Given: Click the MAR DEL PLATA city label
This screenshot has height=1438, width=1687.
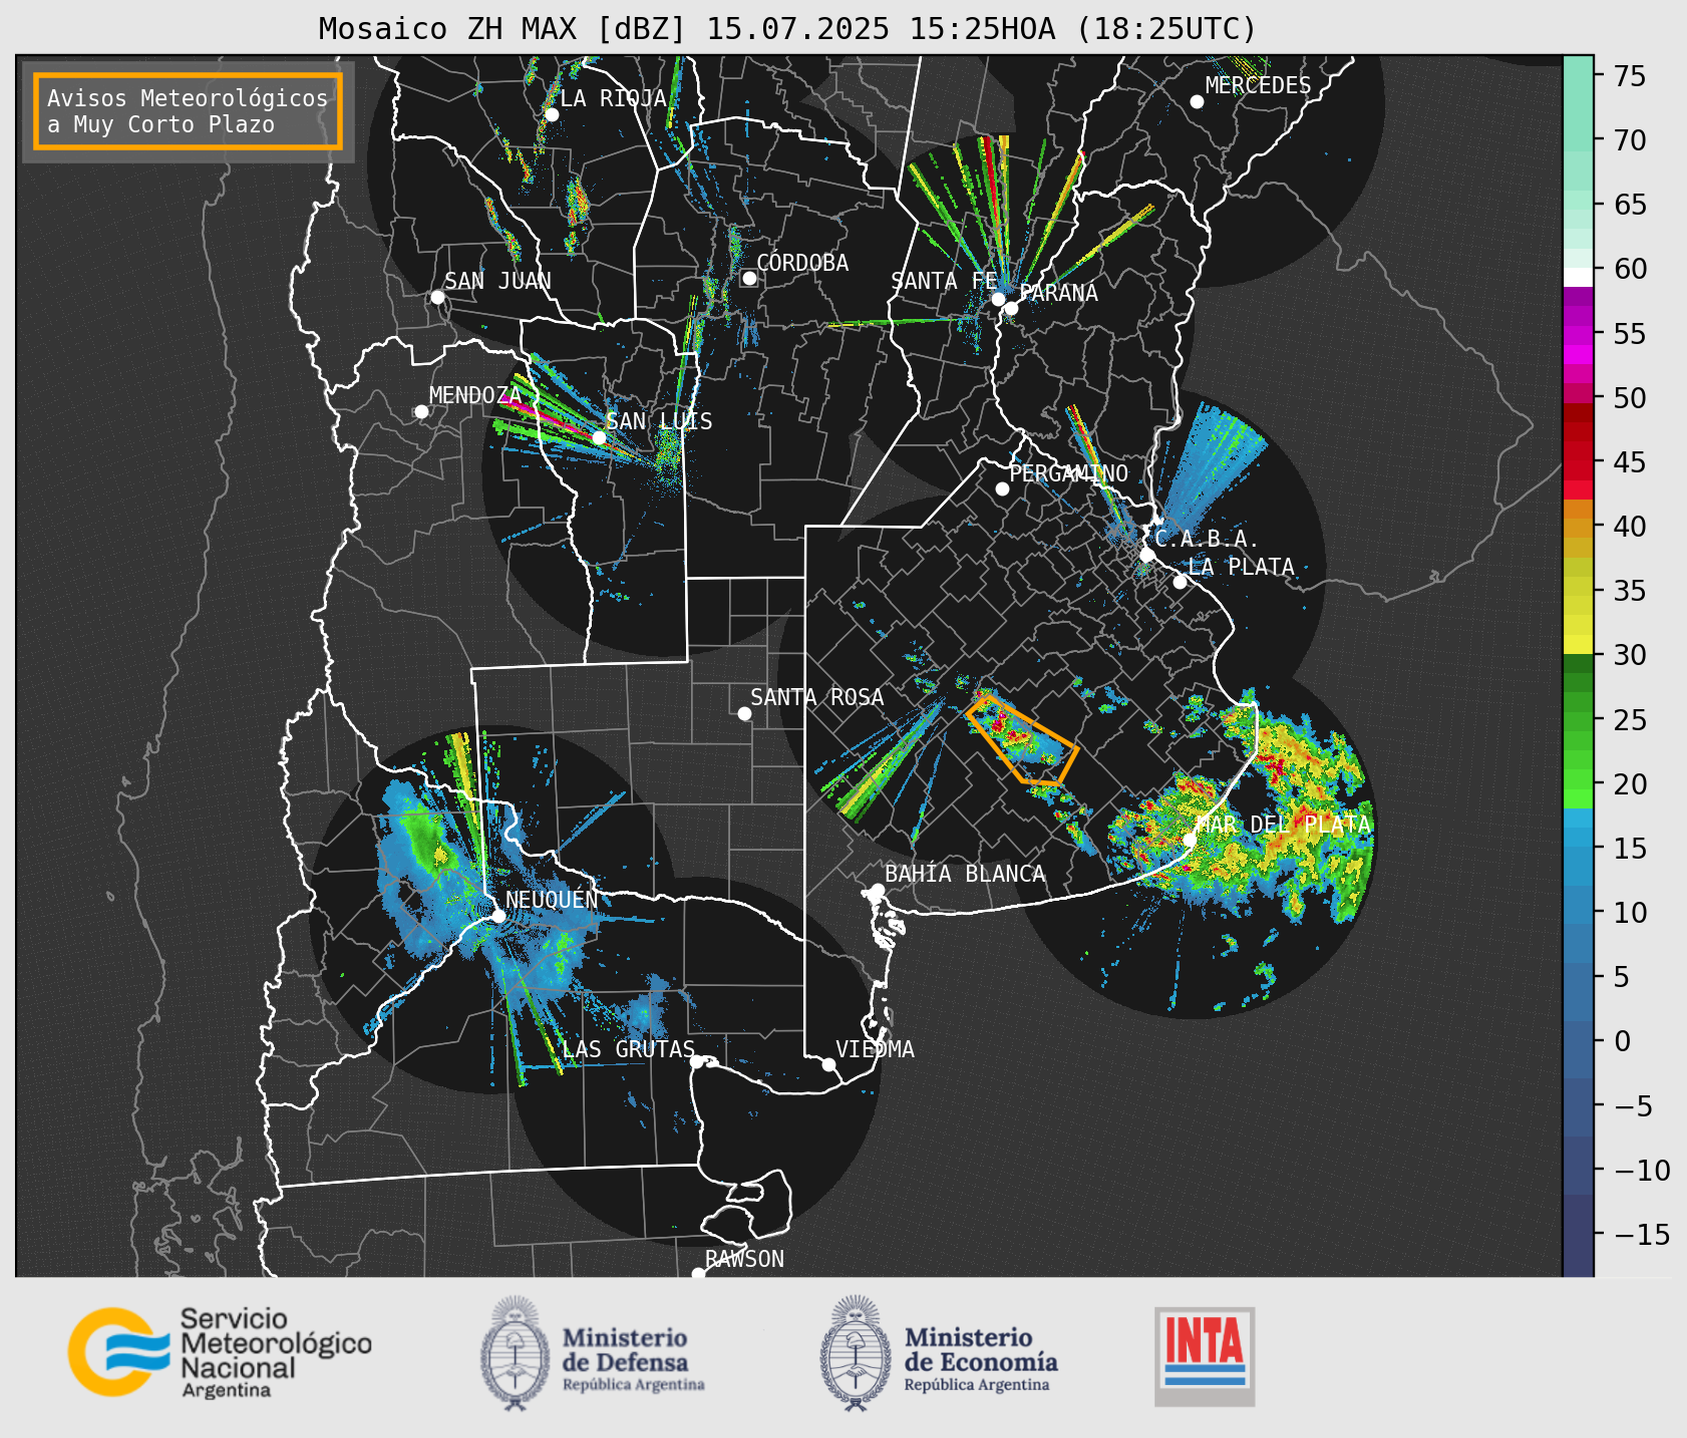Looking at the screenshot, I should pos(1283,825).
